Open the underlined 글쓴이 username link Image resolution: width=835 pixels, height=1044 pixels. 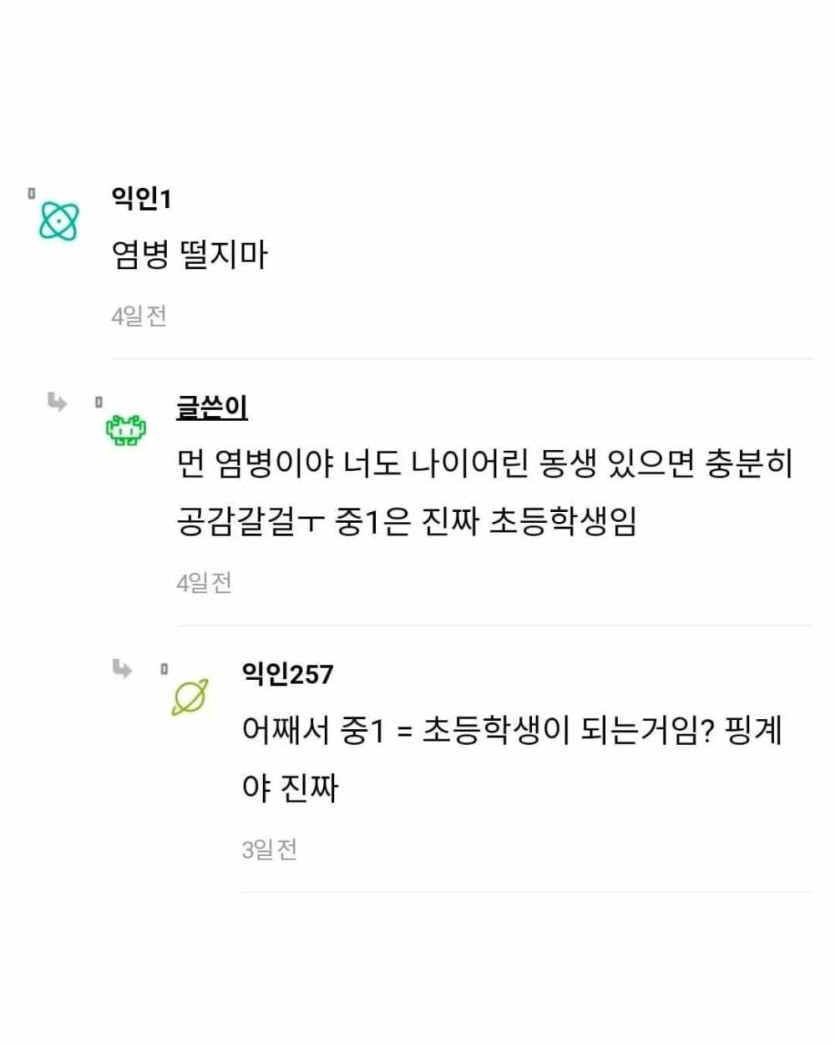tap(212, 408)
